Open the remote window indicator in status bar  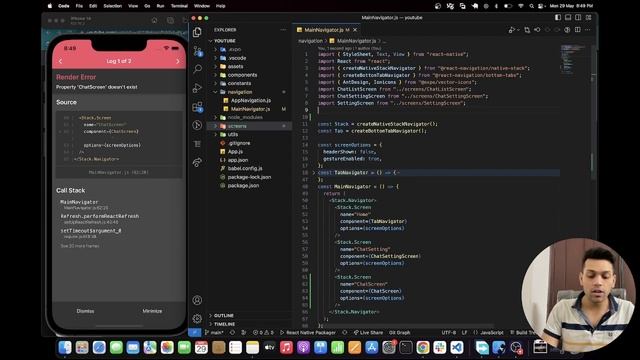[x=195, y=333]
